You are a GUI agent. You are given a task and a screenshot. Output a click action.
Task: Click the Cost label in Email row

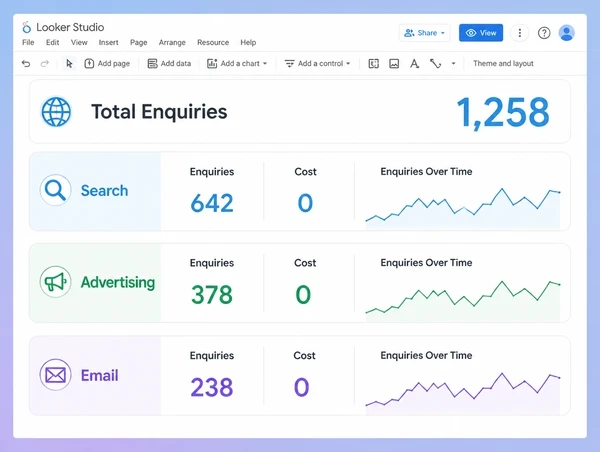tap(304, 356)
